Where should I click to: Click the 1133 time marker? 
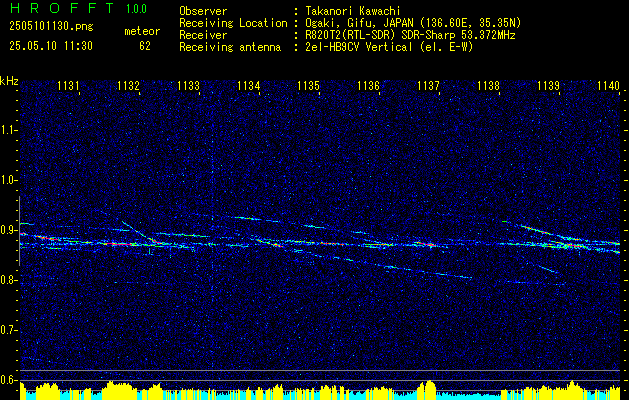[189, 85]
